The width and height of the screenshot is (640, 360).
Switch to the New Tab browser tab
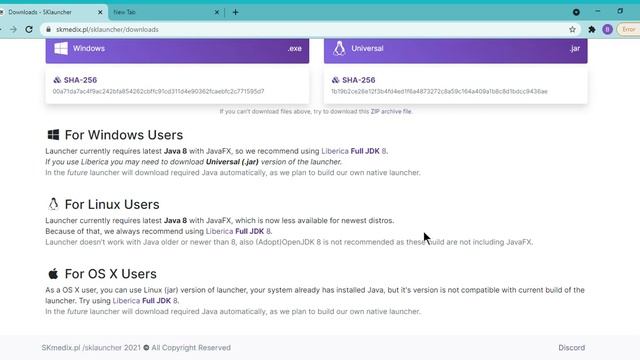pyautogui.click(x=163, y=12)
